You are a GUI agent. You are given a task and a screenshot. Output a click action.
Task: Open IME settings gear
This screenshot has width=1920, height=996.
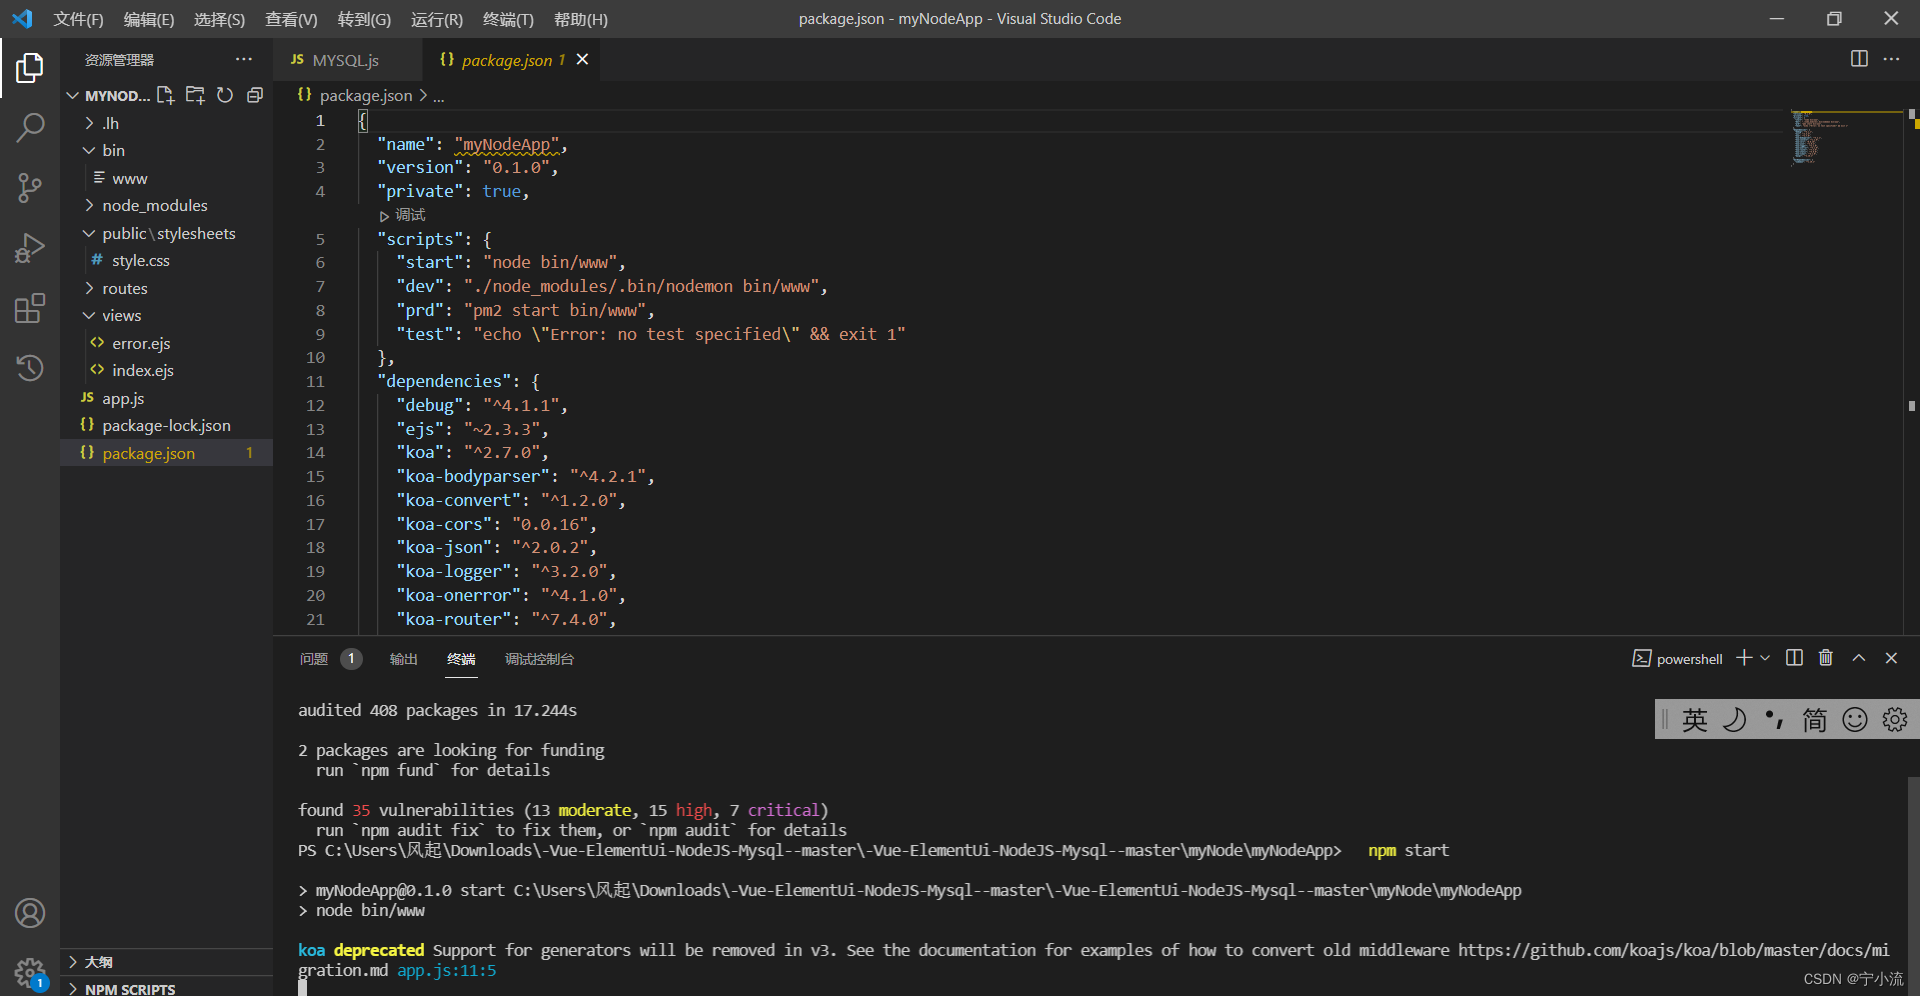(x=1895, y=720)
